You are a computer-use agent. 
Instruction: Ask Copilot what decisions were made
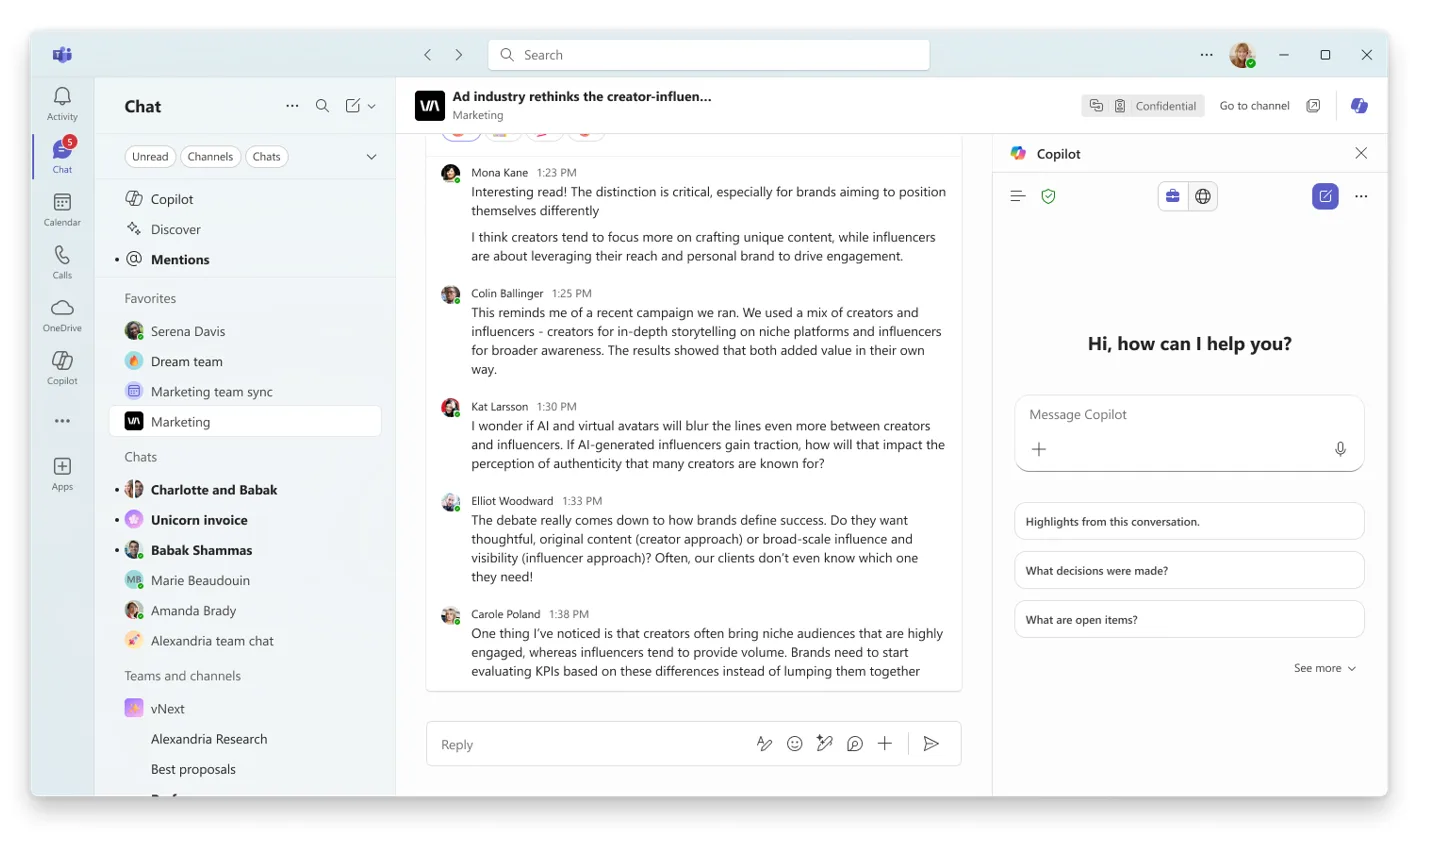(1189, 570)
